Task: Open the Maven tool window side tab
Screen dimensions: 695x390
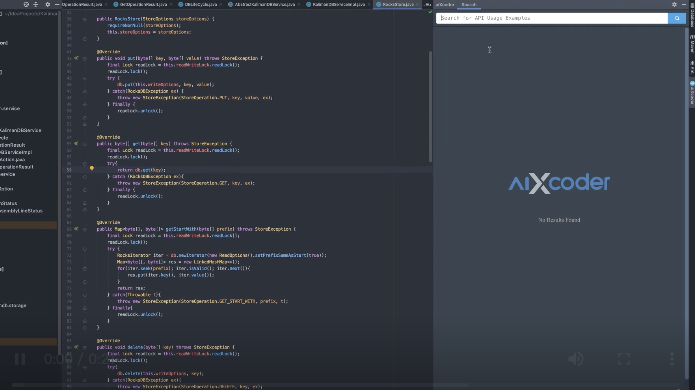Action: pos(692,44)
